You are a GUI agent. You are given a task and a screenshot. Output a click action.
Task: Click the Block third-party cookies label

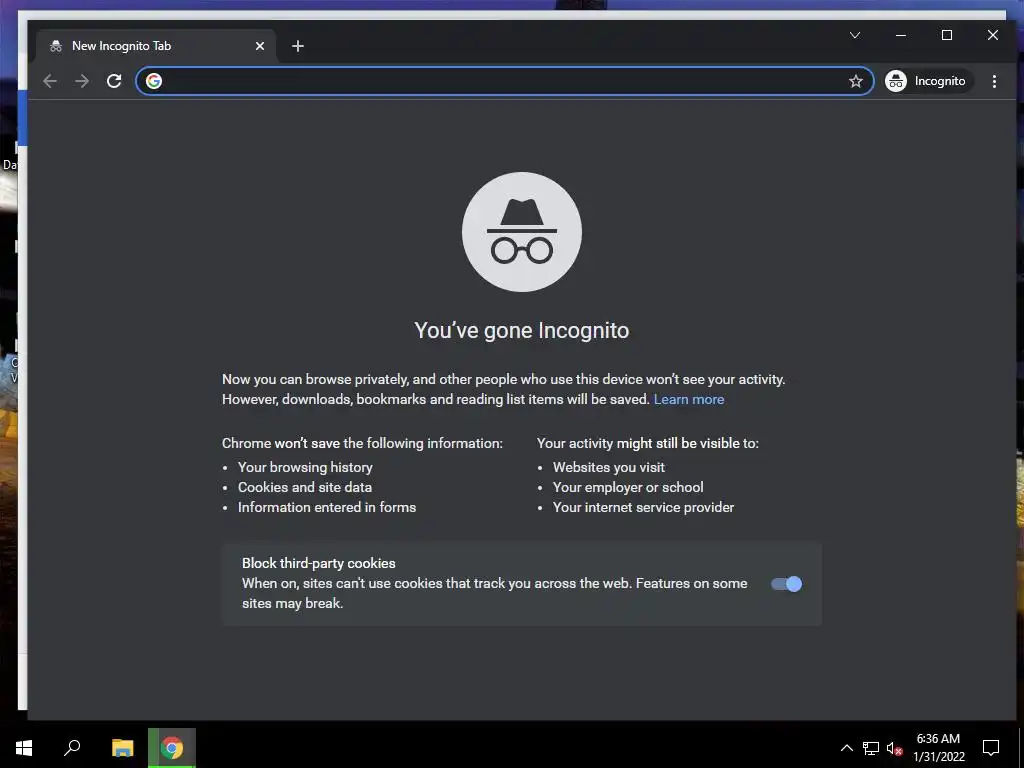coord(319,563)
